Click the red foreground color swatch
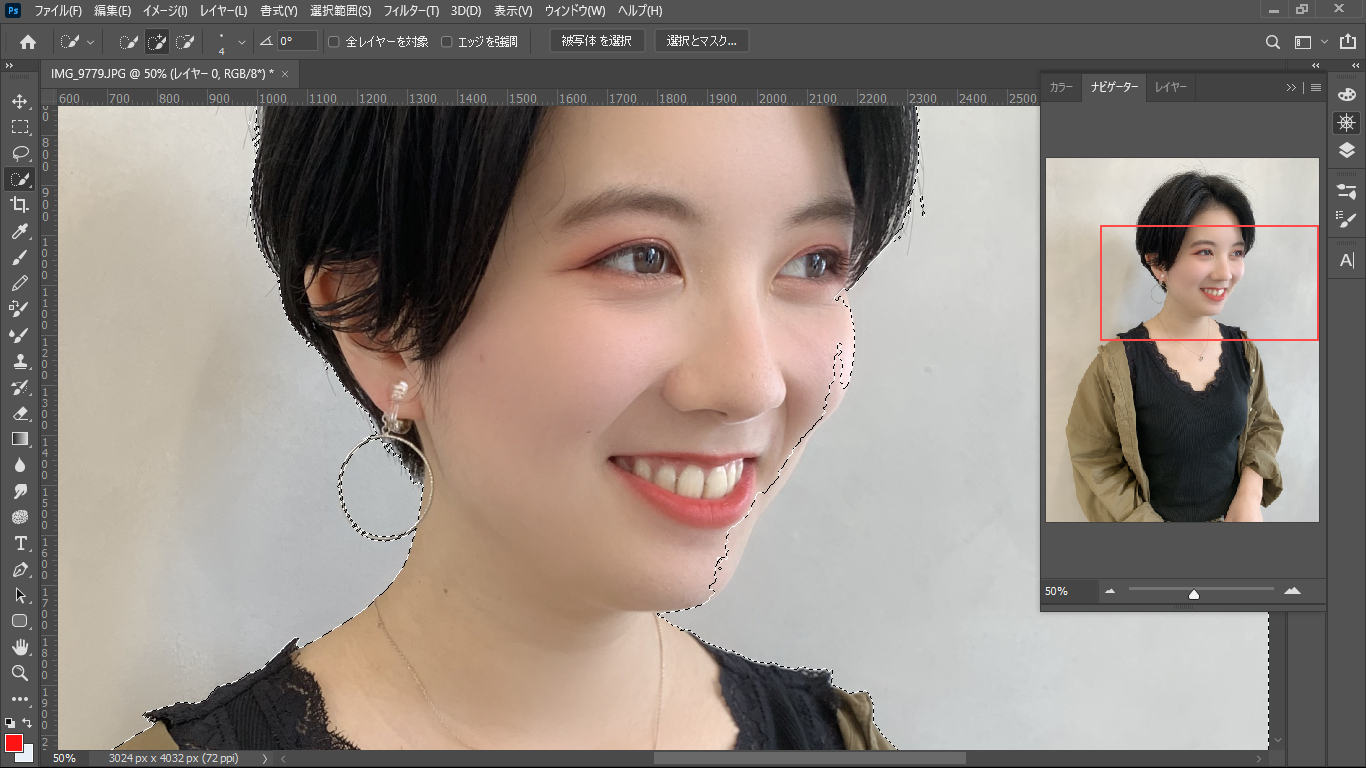 (x=13, y=743)
